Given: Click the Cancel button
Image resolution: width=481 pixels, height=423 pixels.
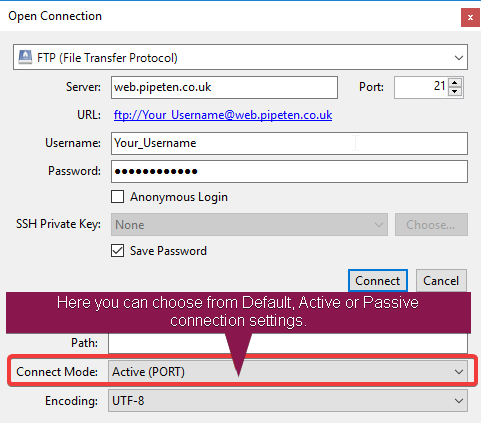Looking at the screenshot, I should click(x=441, y=281).
